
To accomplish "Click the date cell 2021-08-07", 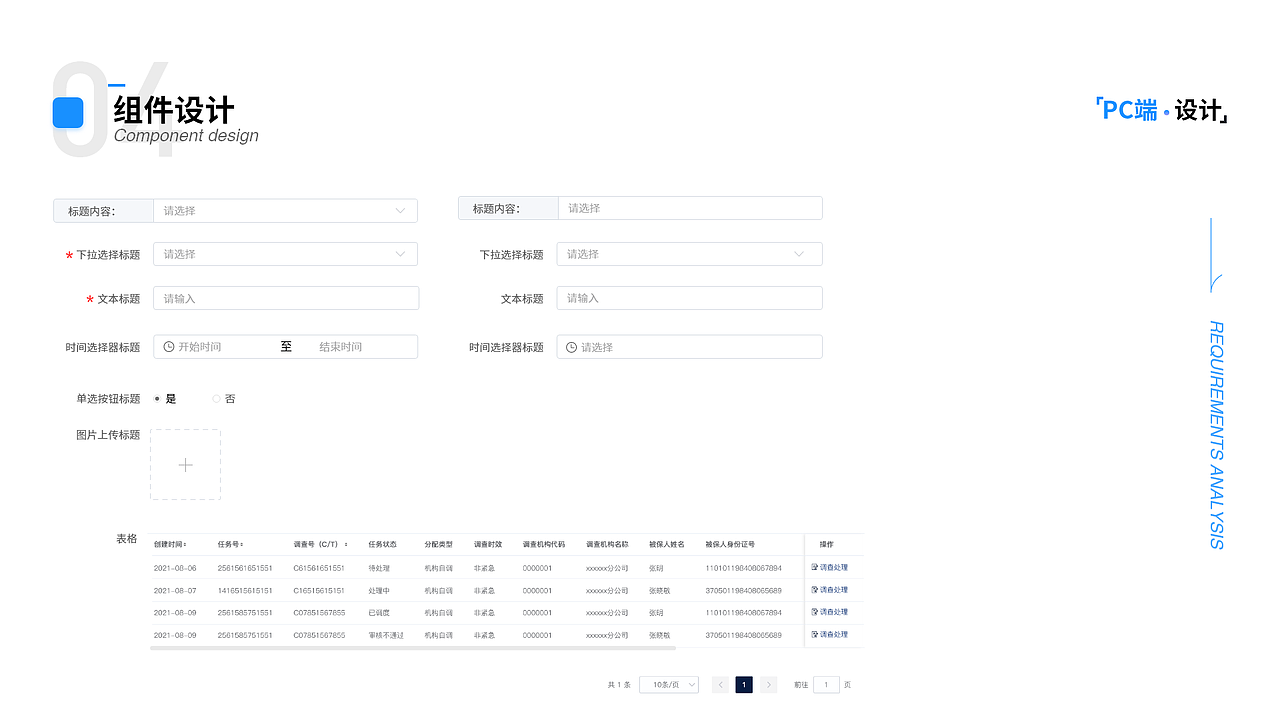I will point(175,591).
